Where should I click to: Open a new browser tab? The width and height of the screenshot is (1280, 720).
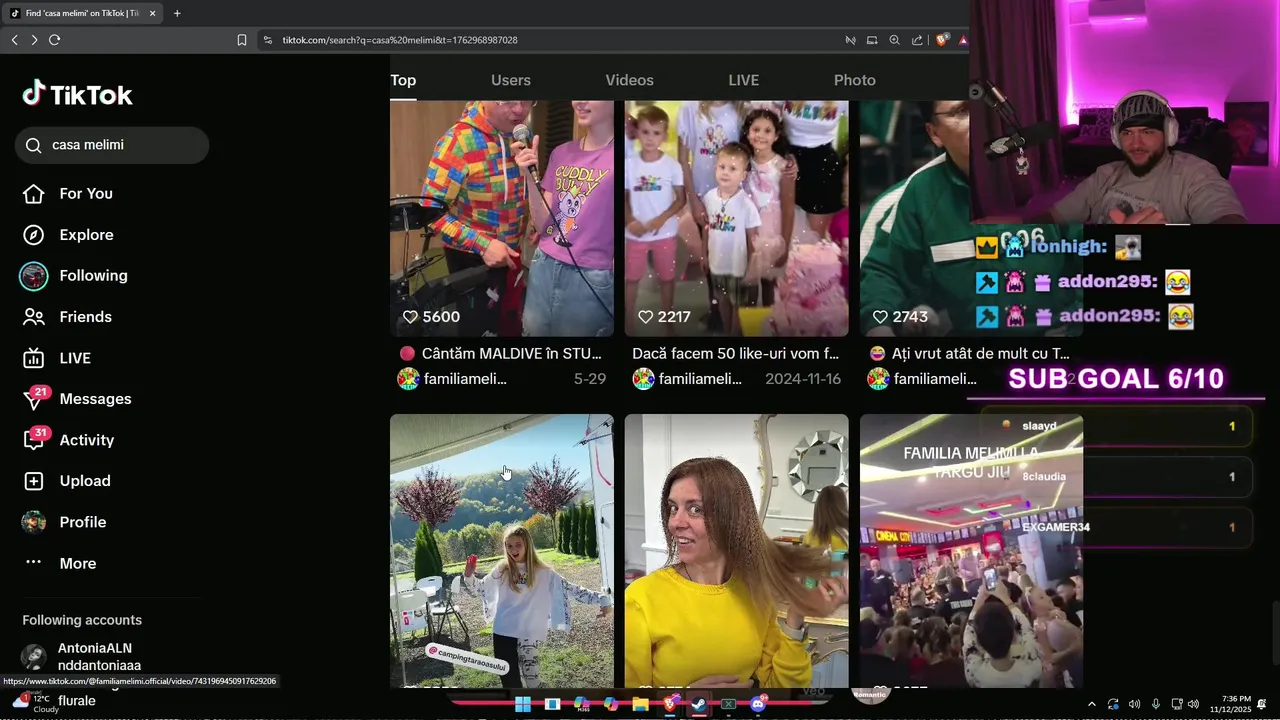(177, 13)
